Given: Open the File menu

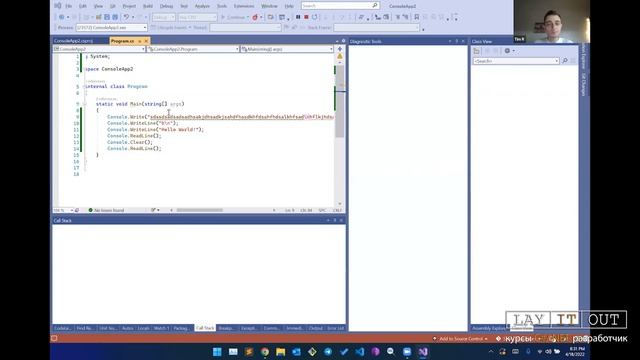Looking at the screenshot, I should [x=69, y=6].
